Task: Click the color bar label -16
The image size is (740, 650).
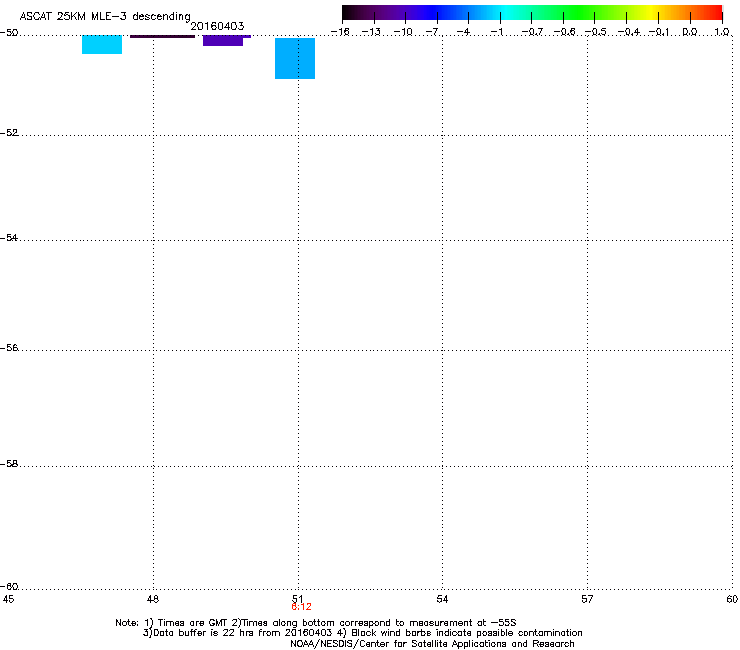Action: (340, 32)
